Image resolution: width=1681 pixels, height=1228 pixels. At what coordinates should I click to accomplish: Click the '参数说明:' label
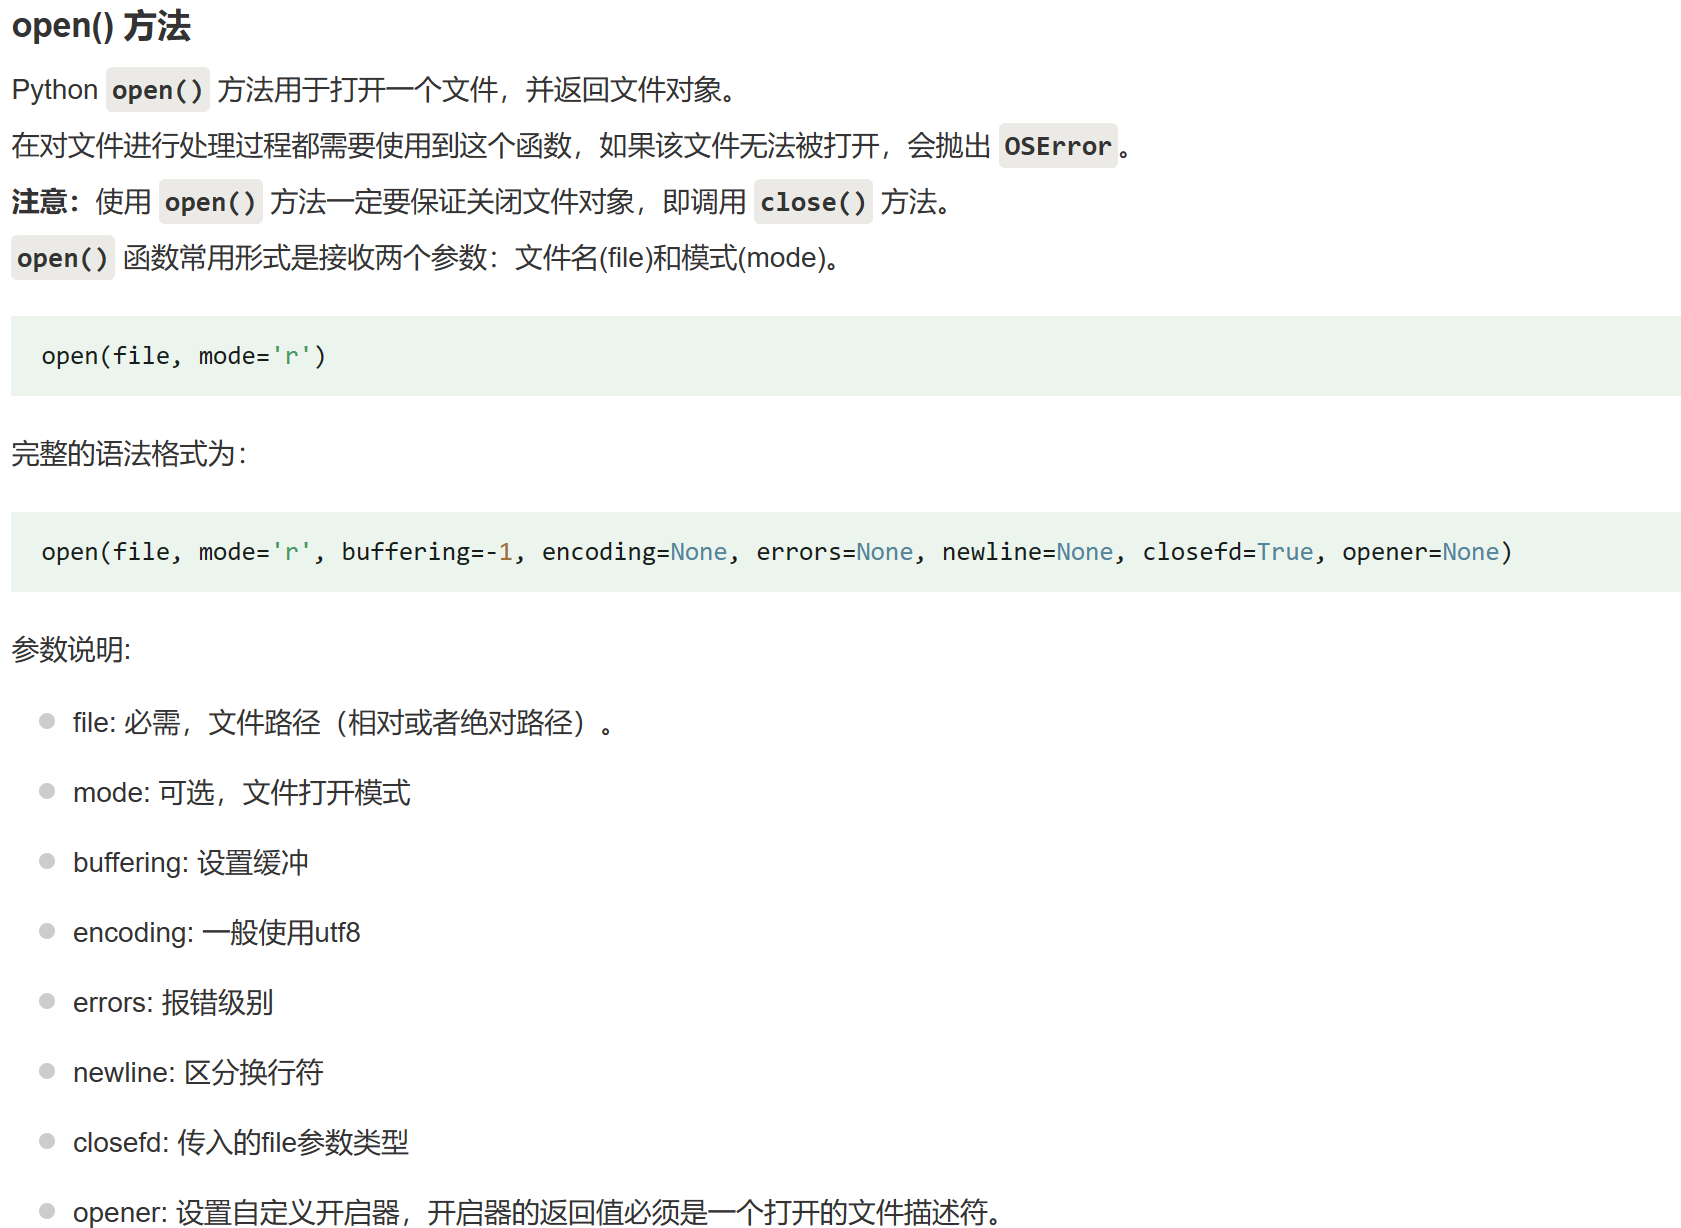[x=71, y=650]
